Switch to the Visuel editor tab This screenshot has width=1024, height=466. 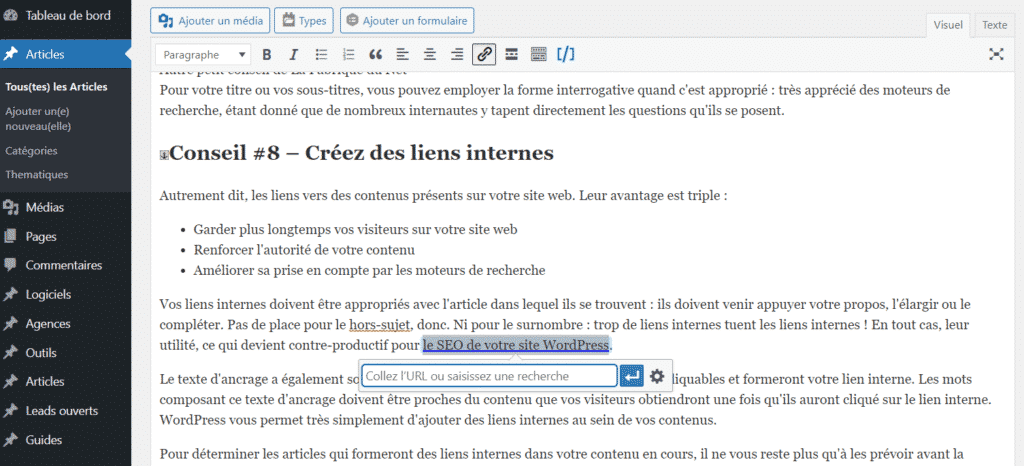pos(947,24)
